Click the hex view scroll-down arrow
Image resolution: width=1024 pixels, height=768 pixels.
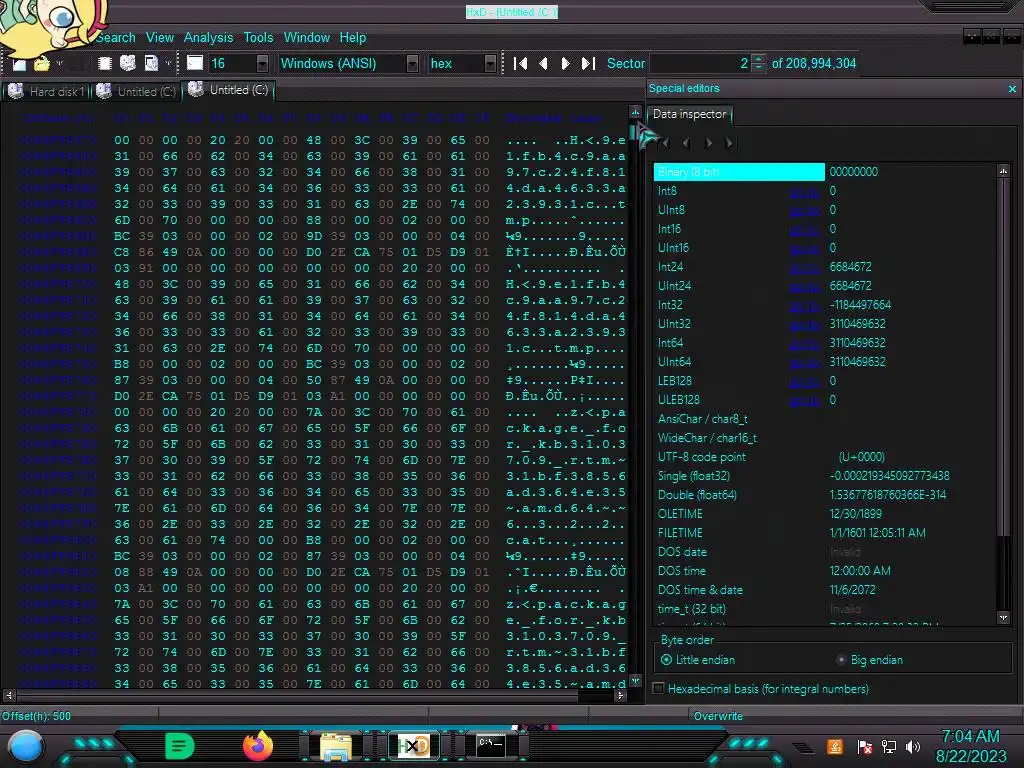point(635,681)
